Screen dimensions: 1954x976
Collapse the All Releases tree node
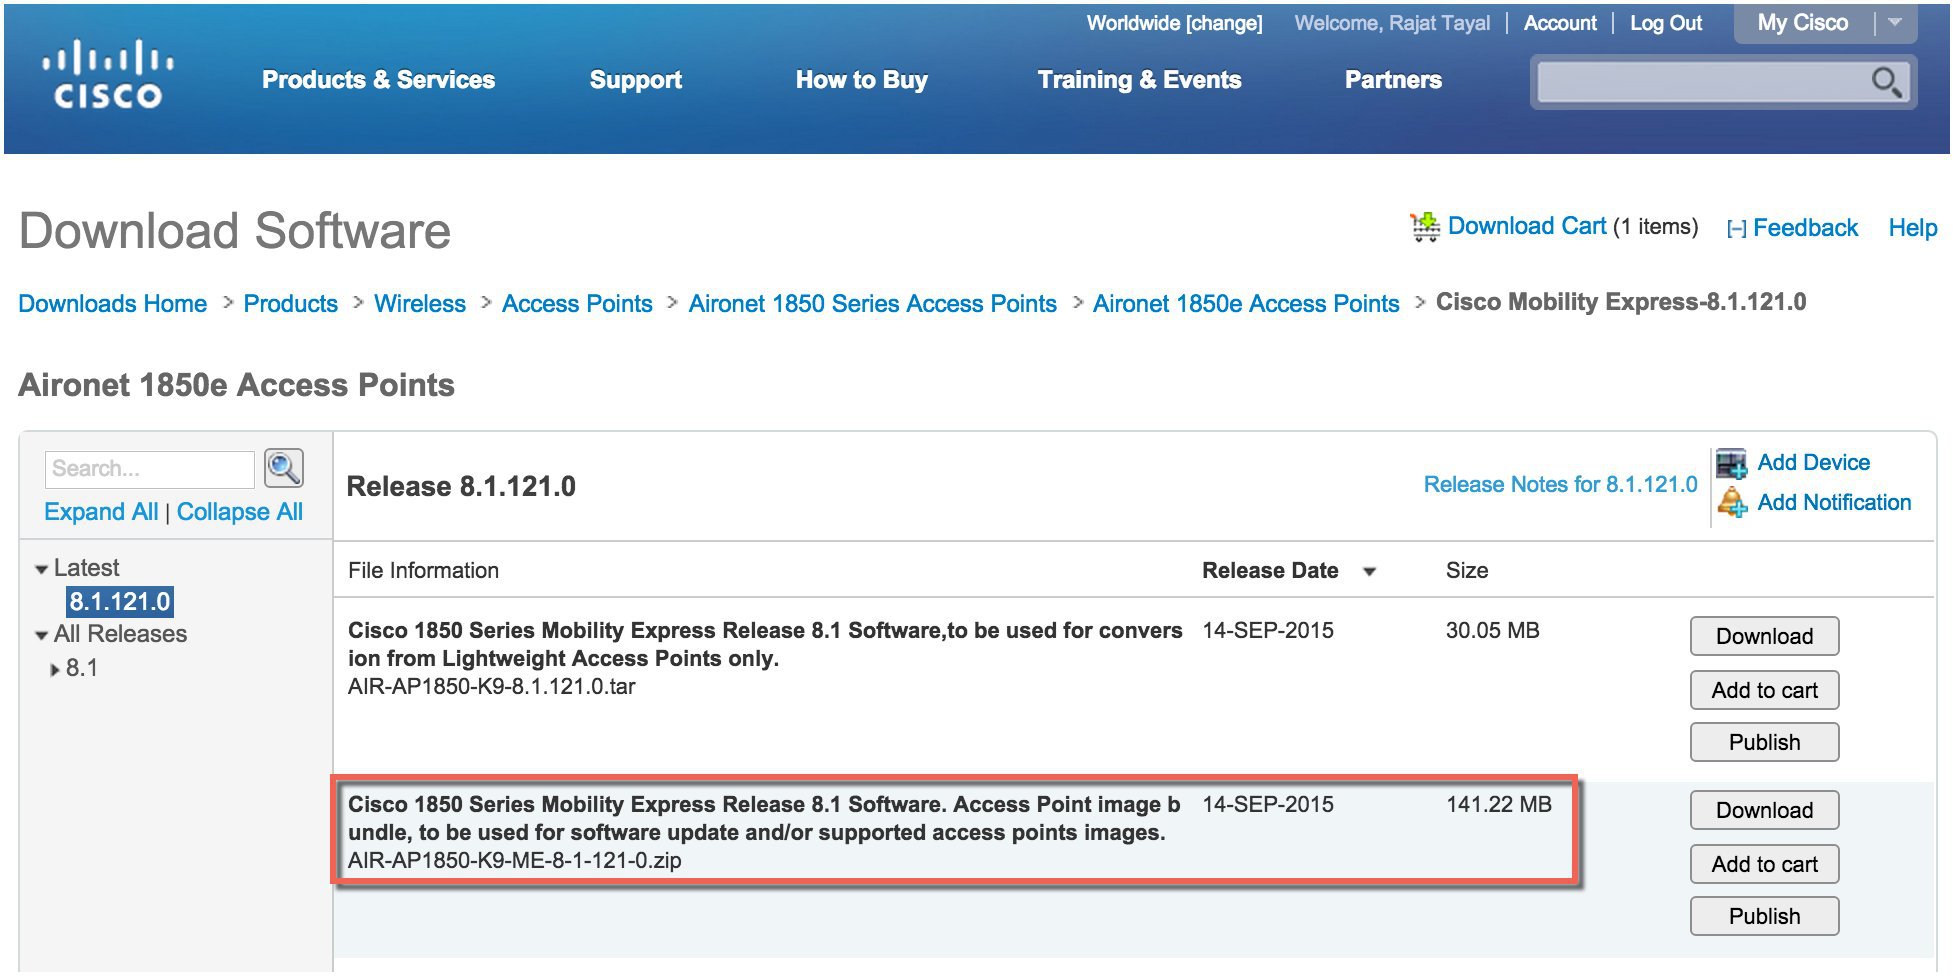point(41,635)
